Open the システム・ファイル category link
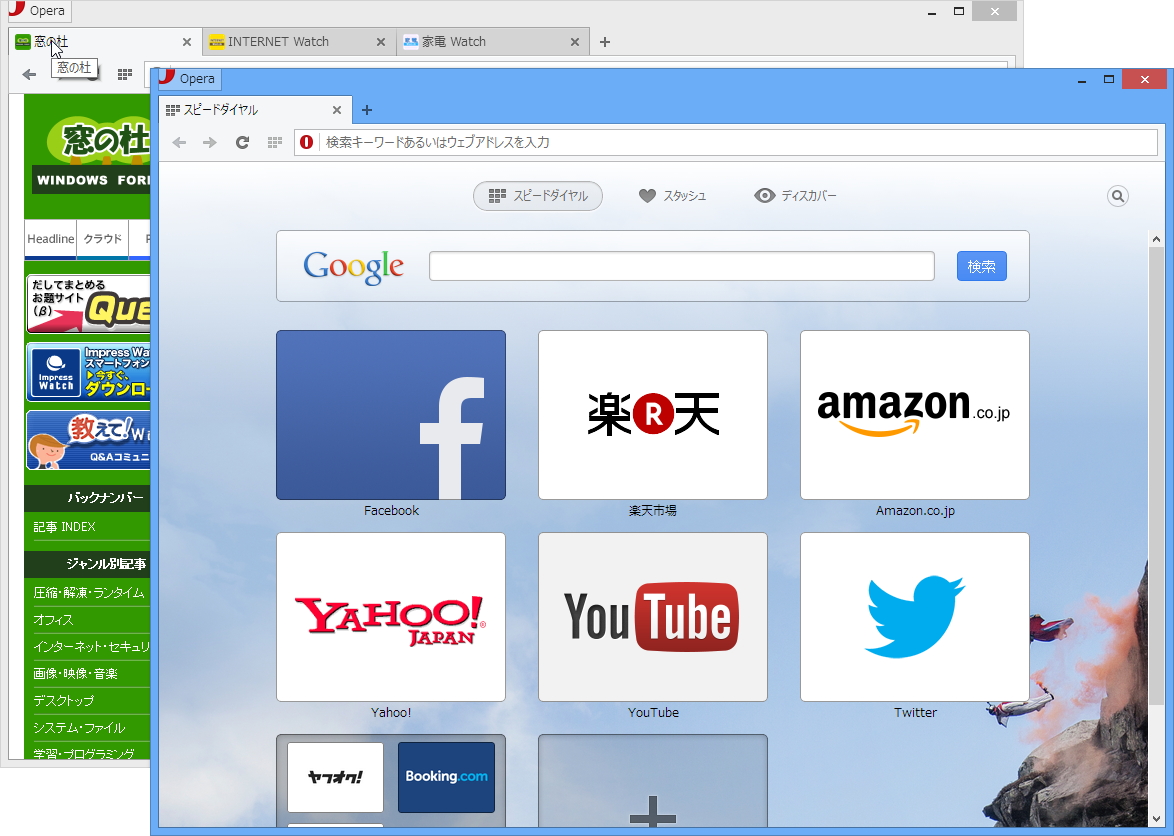Viewport: 1174px width, 836px height. [79, 727]
